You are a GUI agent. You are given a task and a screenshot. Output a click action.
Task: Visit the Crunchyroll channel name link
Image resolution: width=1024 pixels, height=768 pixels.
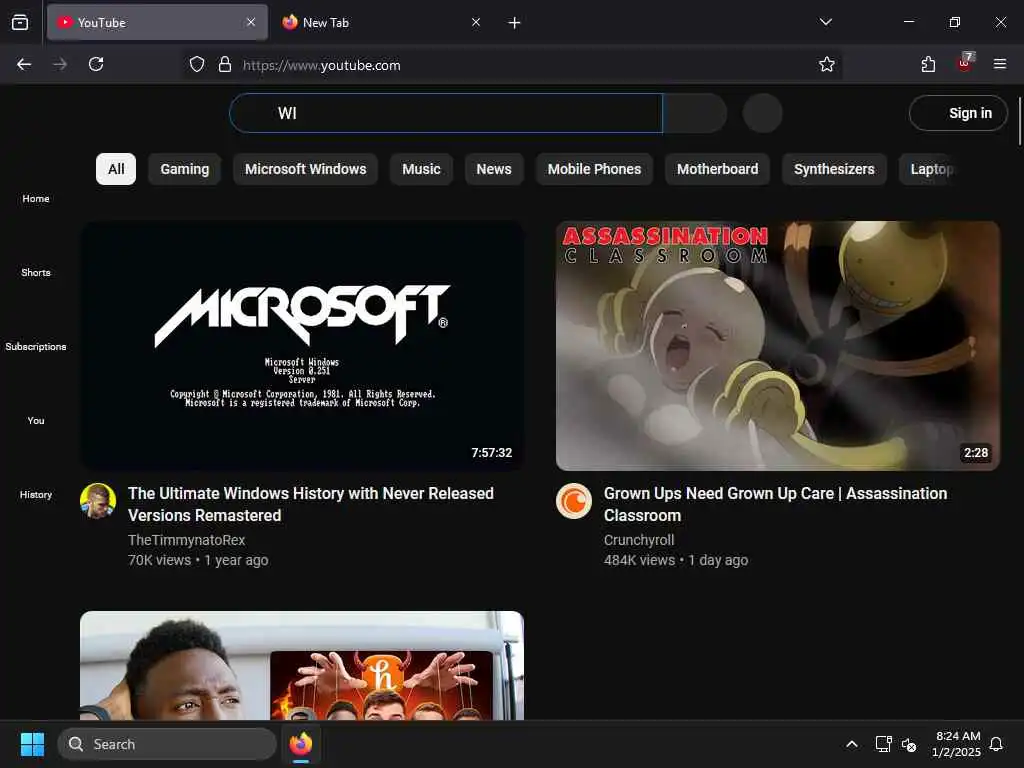[639, 540]
